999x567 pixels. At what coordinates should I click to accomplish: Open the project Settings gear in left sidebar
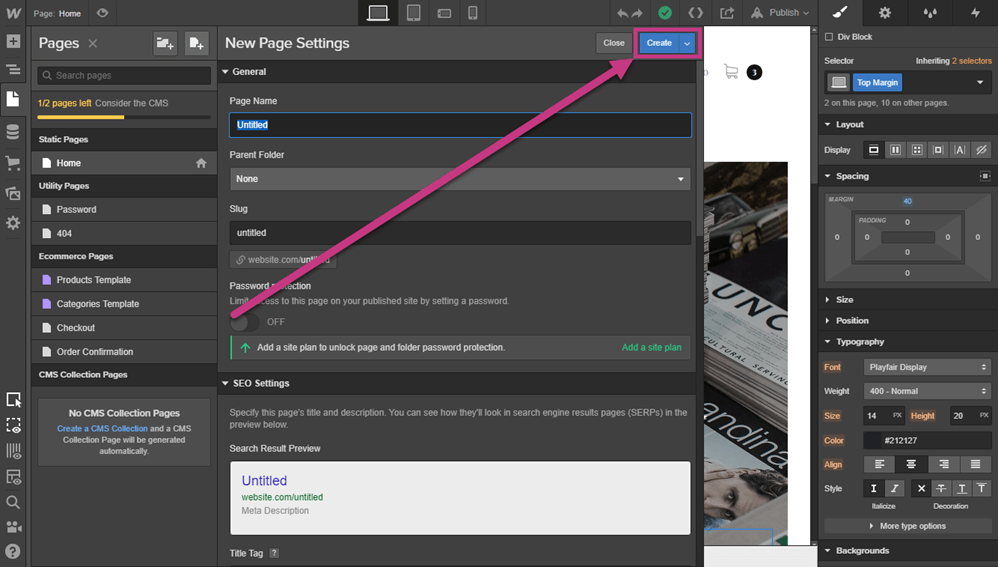(x=13, y=223)
